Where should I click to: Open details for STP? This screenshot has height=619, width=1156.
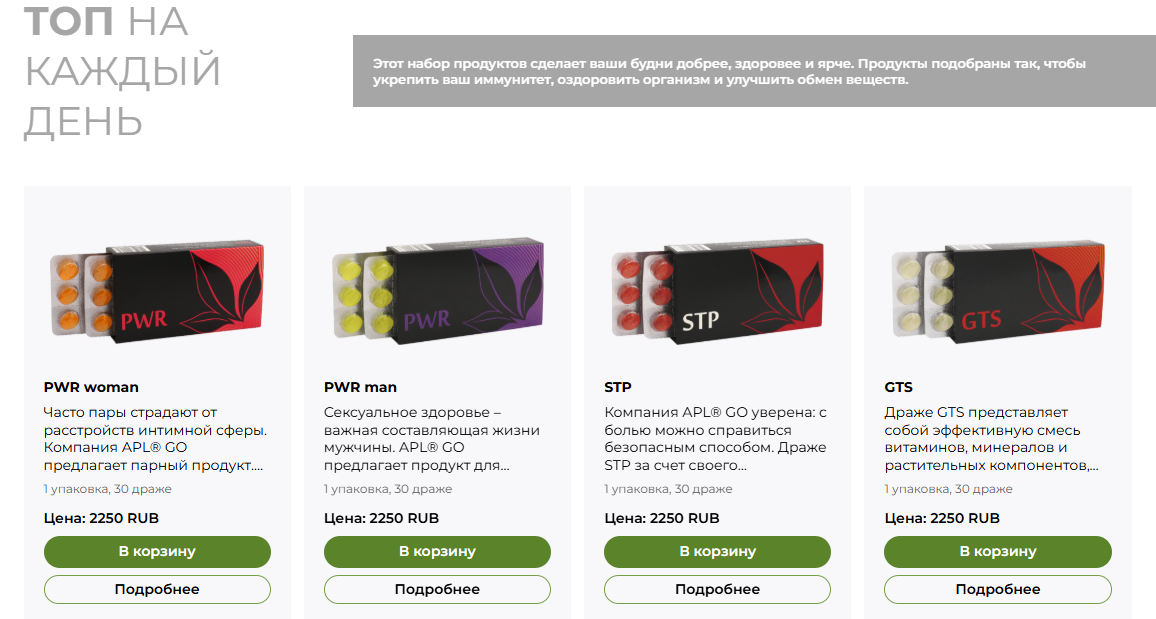pyautogui.click(x=717, y=589)
